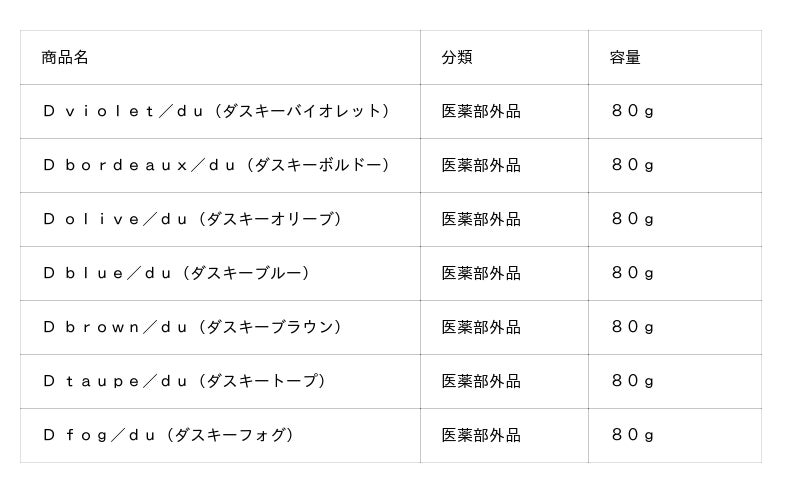Viewport: 800px width, 493px height.
Task: Click 医薬部外品 in the D fog row
Action: pos(481,435)
